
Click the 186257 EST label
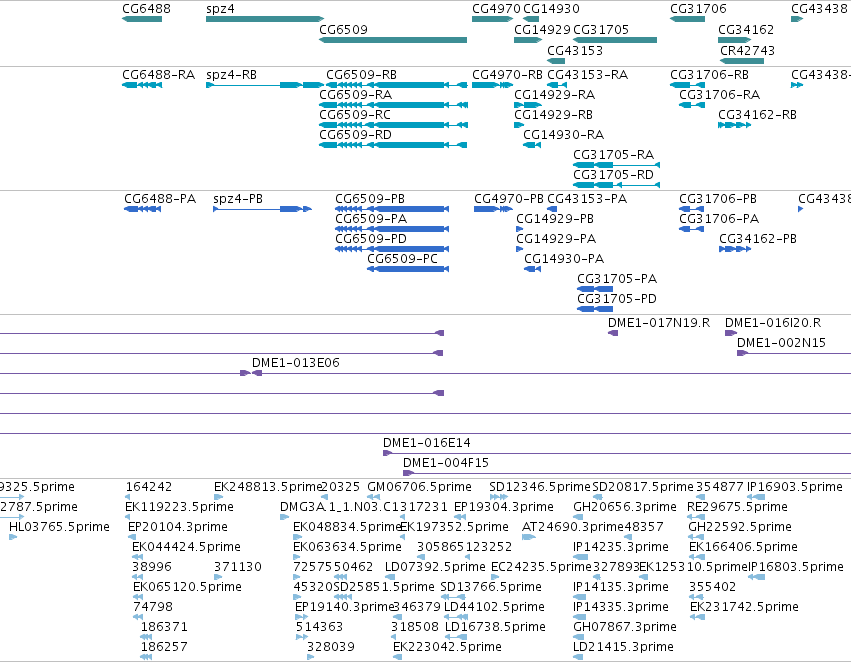164,647
